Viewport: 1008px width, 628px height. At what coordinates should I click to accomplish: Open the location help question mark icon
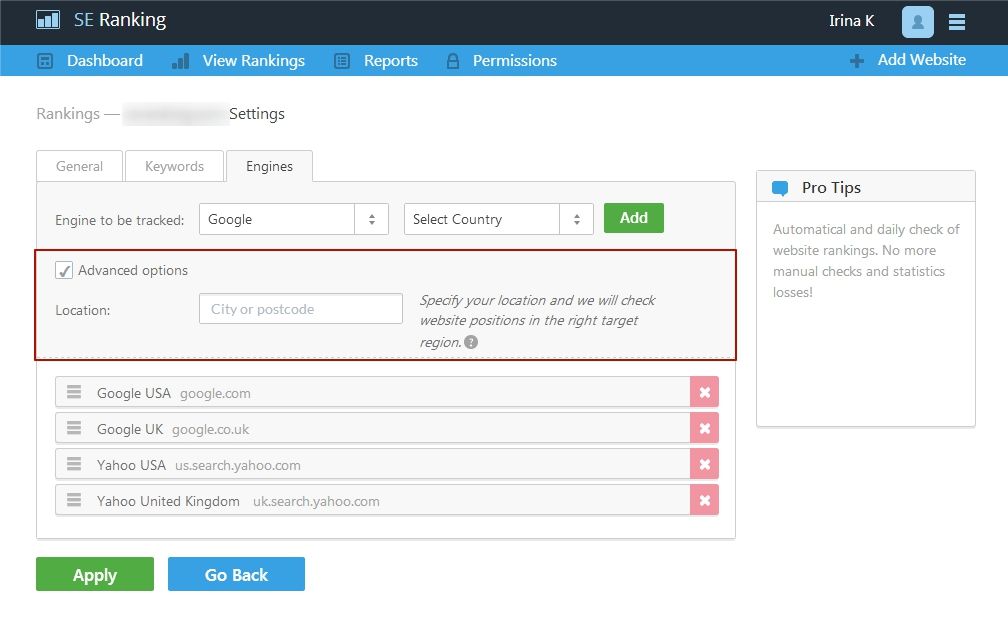point(471,342)
